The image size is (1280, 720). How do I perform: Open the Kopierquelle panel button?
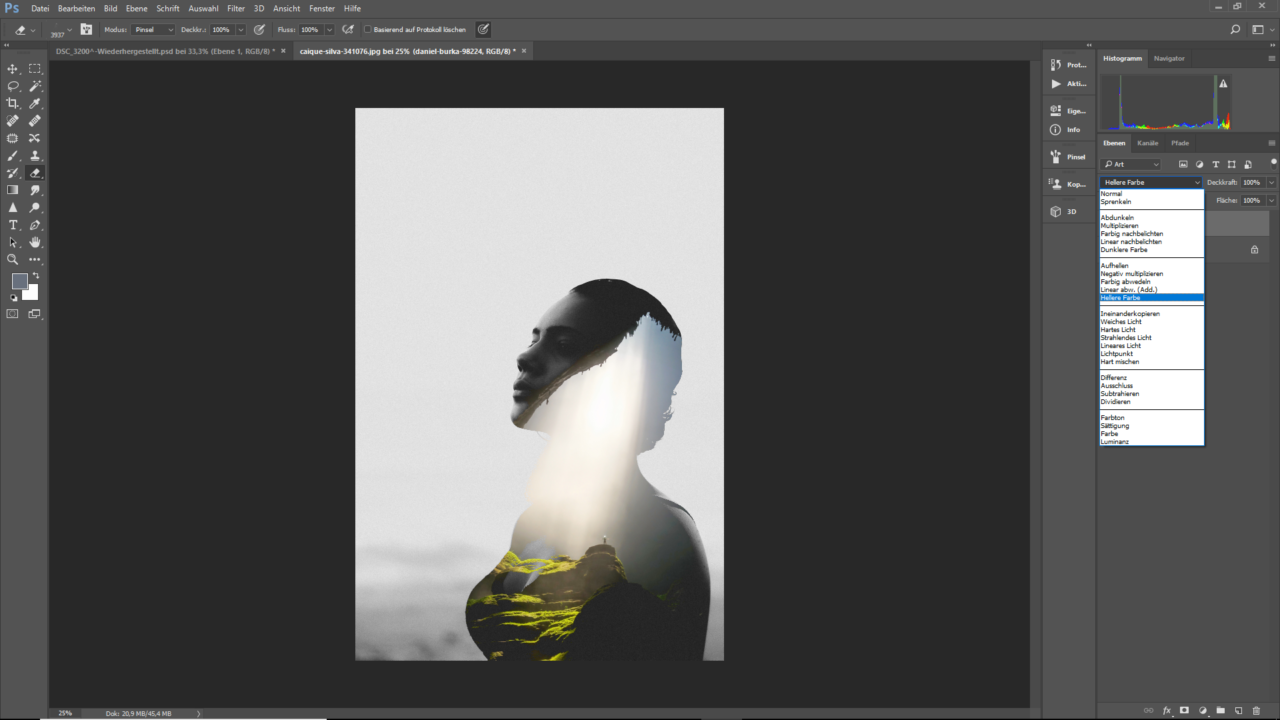1068,184
